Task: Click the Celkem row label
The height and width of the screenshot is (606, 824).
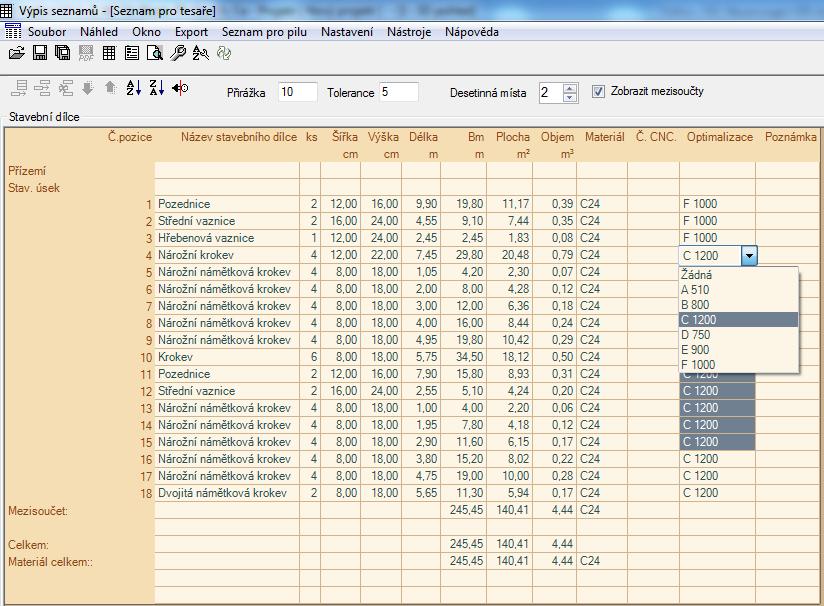Action: point(28,545)
